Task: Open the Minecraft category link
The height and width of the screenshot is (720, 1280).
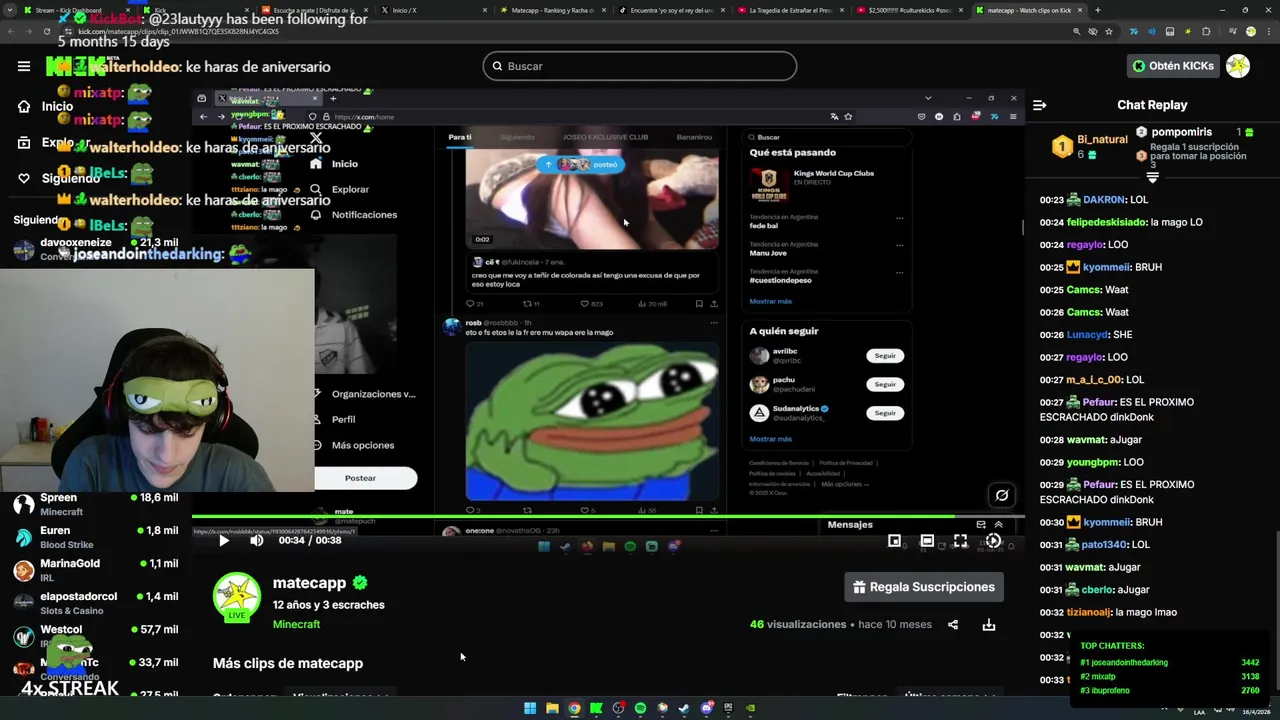Action: [296, 624]
